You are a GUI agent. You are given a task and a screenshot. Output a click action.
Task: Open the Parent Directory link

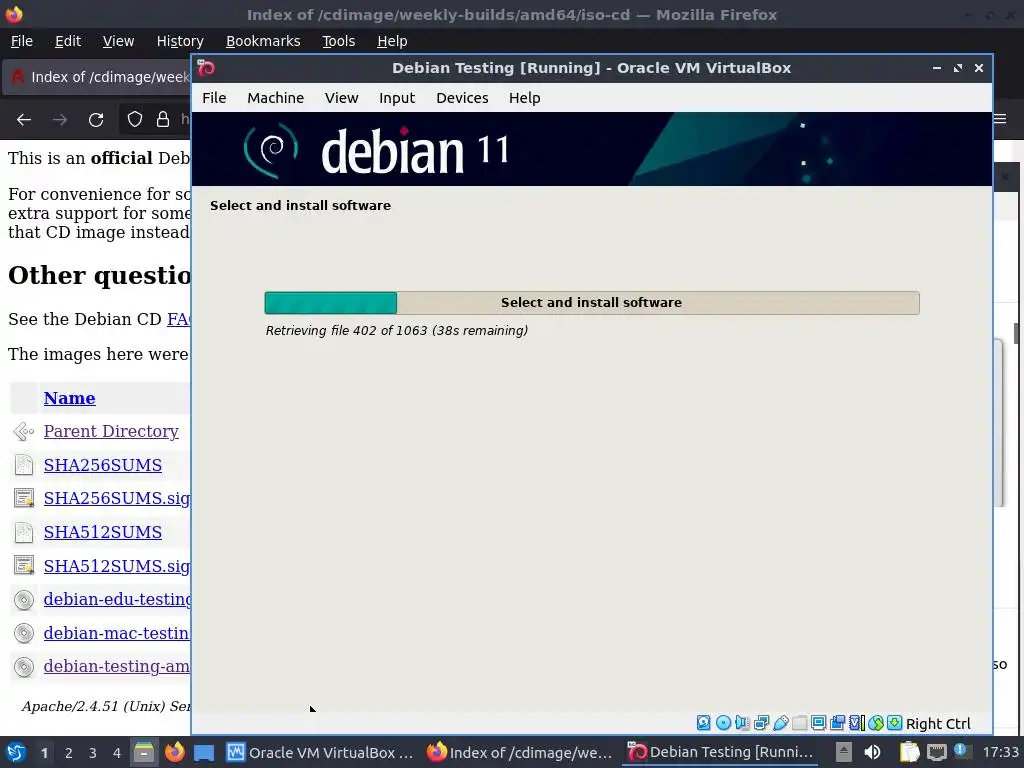pyautogui.click(x=111, y=431)
